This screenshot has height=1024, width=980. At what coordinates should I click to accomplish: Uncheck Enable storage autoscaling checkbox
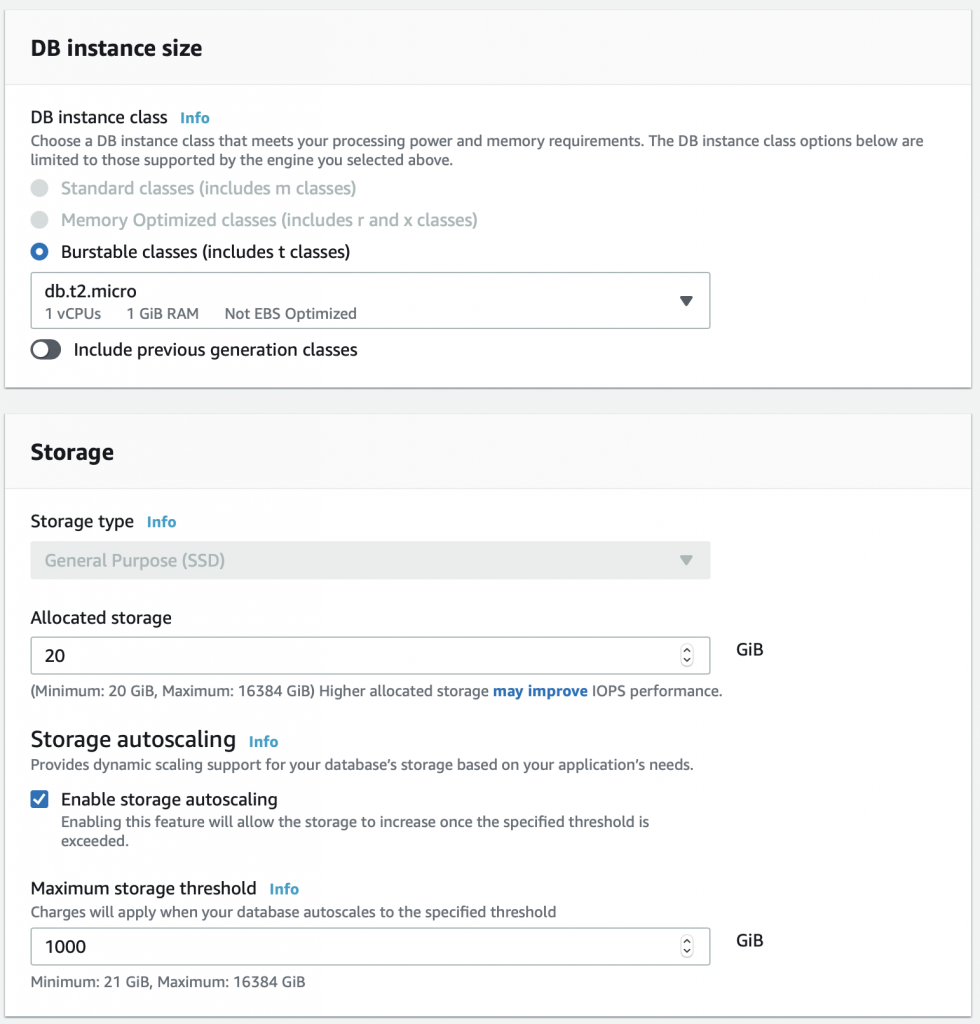point(39,799)
